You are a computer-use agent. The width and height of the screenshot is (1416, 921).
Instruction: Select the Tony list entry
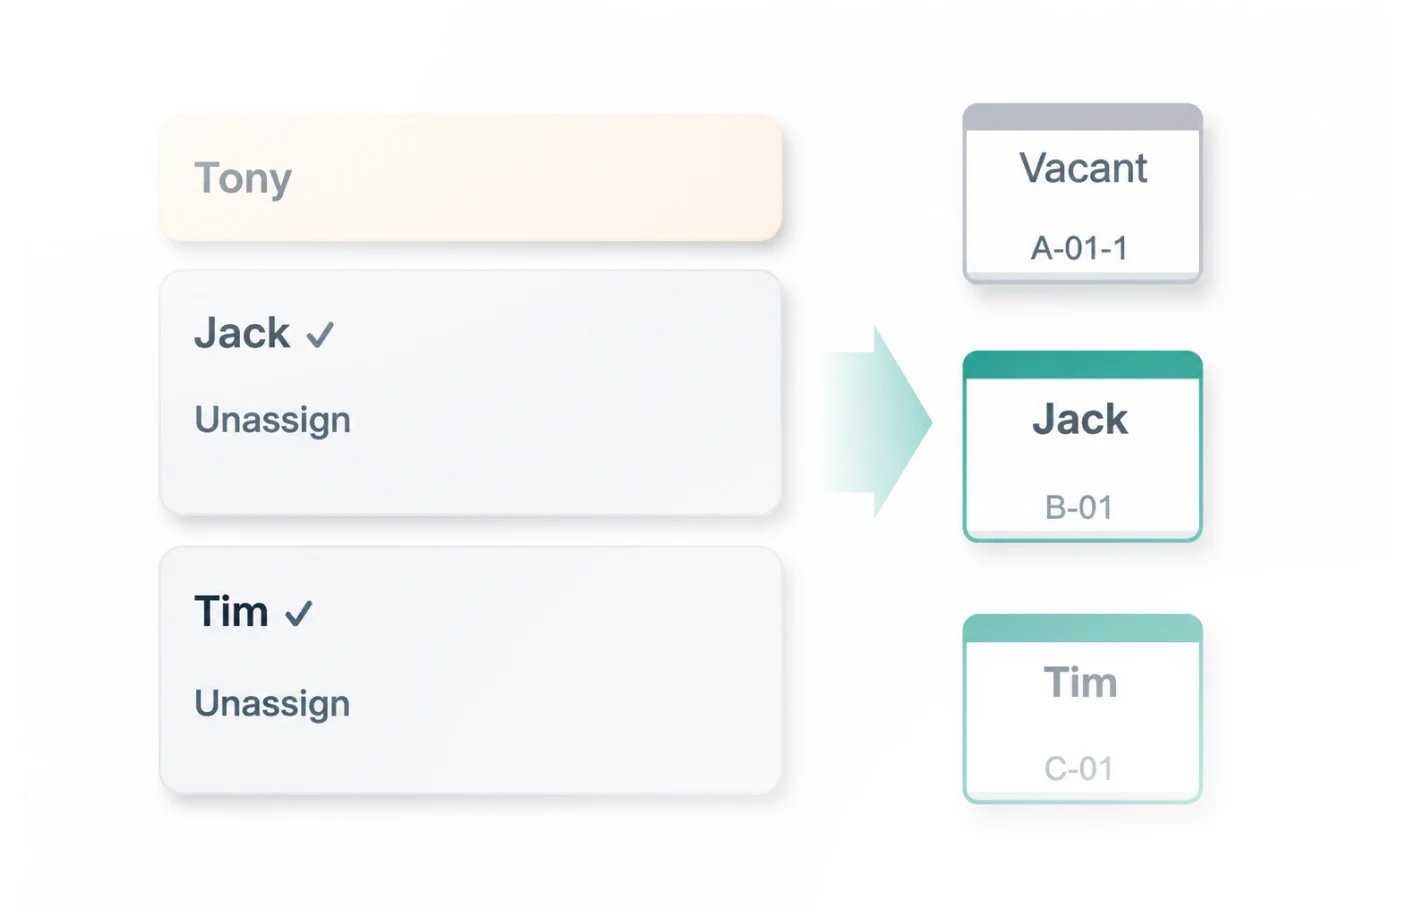tap(471, 178)
